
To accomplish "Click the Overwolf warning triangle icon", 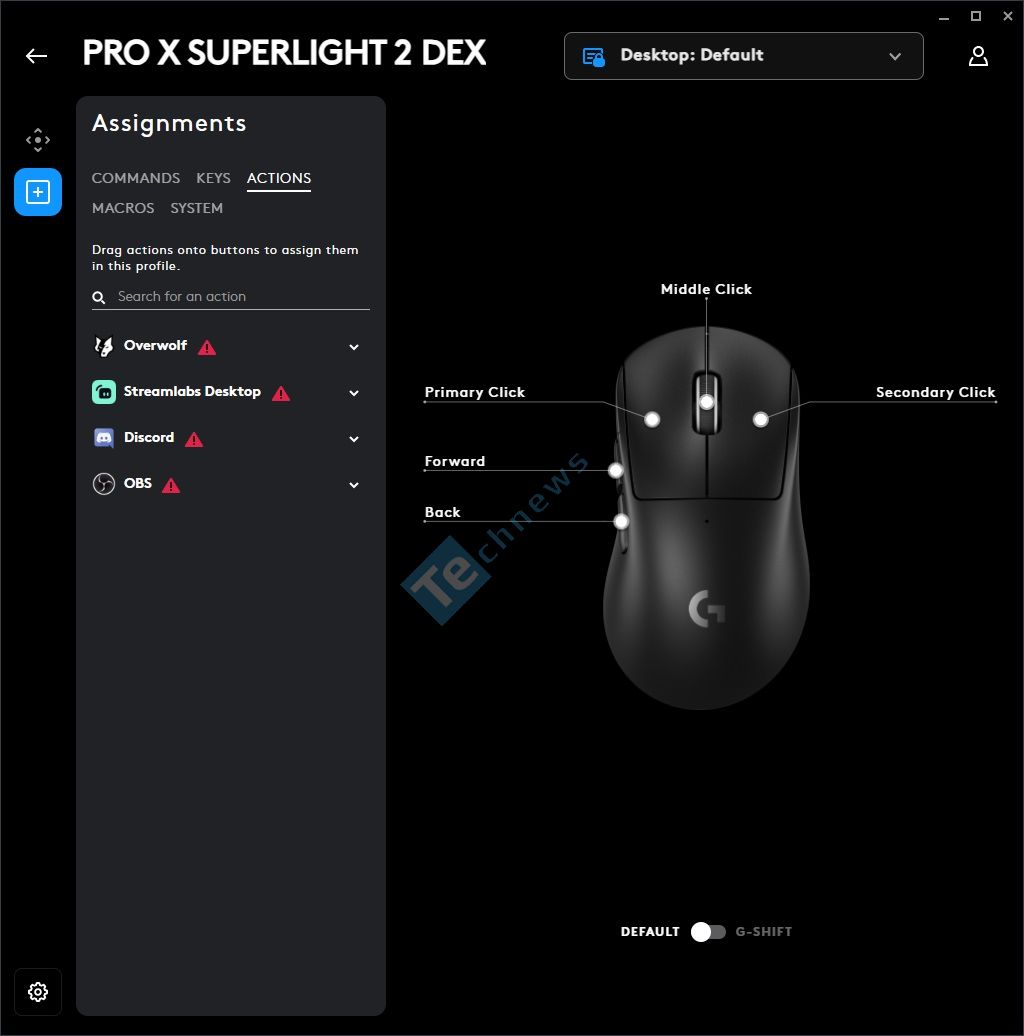I will [207, 348].
